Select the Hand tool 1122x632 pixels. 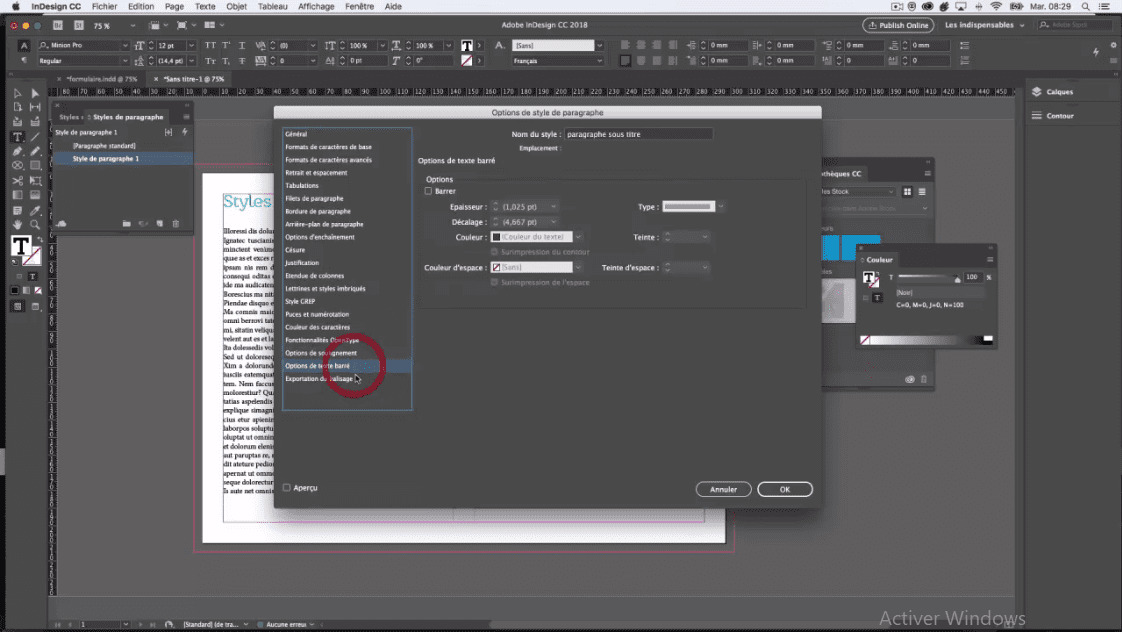coord(18,225)
